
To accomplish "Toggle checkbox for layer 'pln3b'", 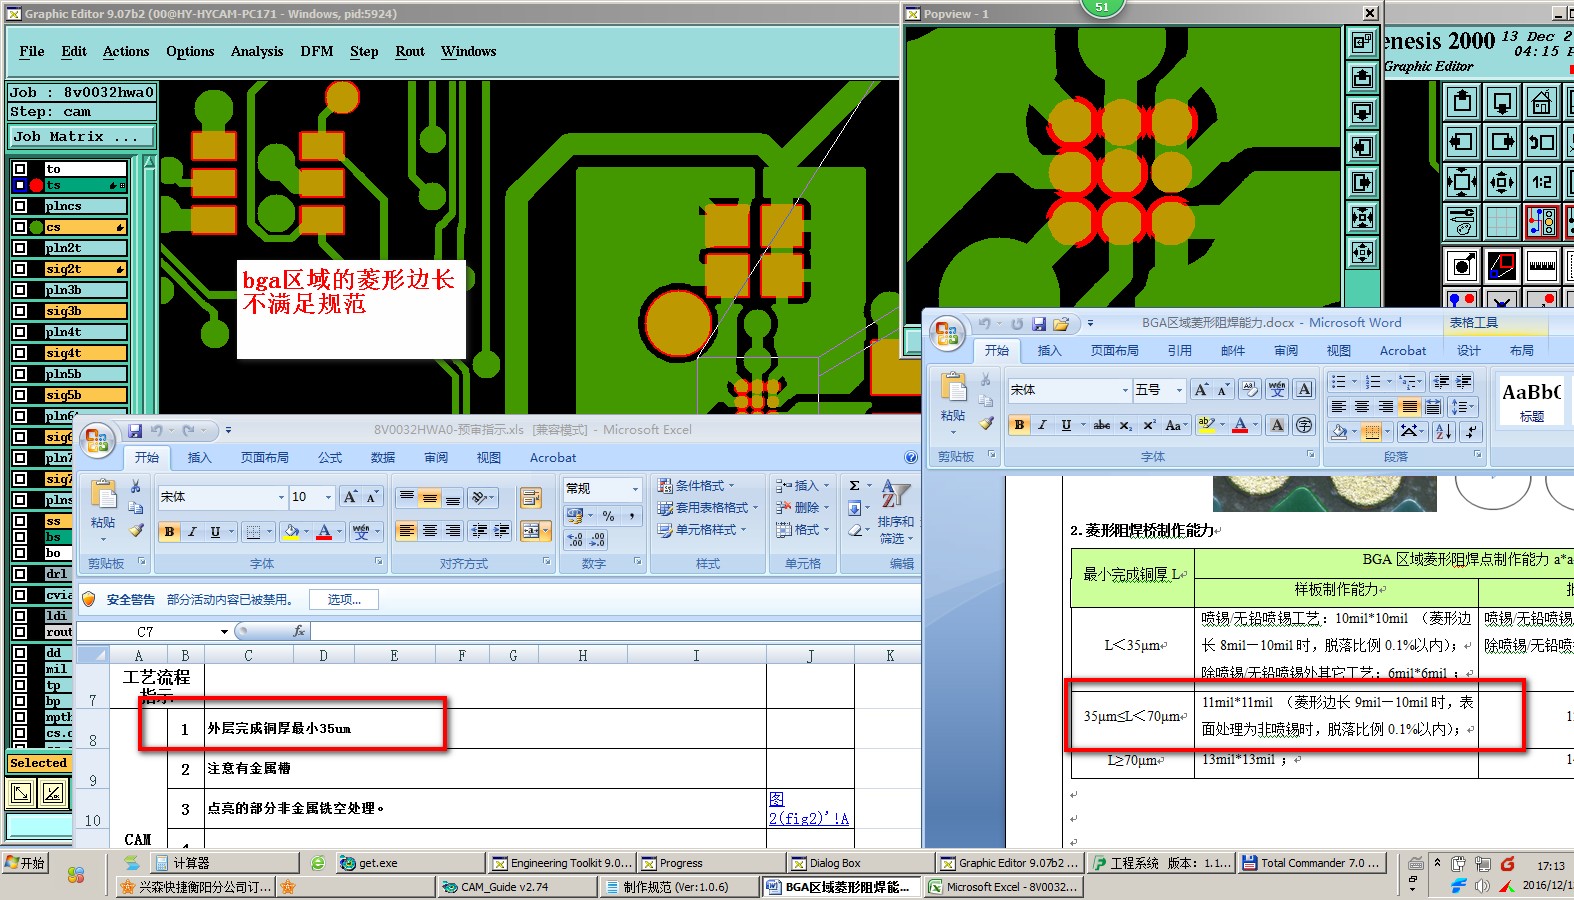I will [x=20, y=290].
